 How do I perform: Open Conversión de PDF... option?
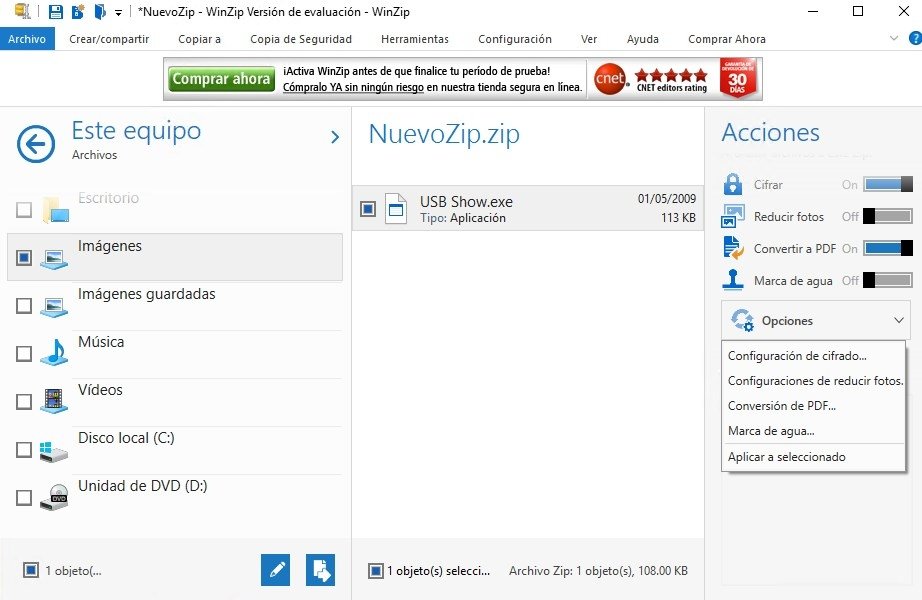pyautogui.click(x=781, y=406)
